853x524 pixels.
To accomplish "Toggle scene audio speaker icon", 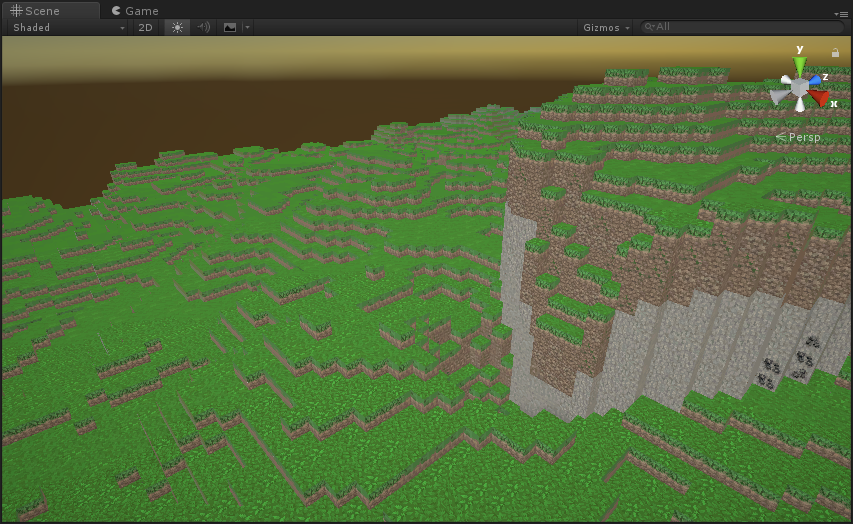I will (203, 27).
